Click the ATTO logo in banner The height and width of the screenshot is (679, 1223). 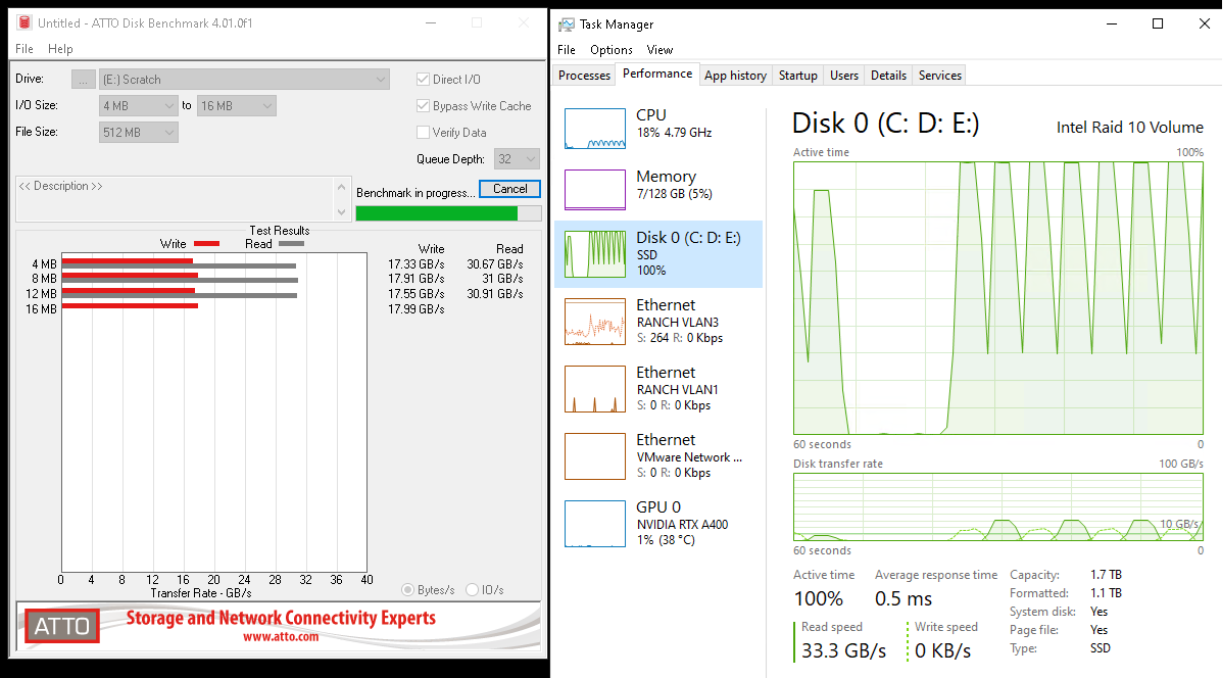(62, 626)
